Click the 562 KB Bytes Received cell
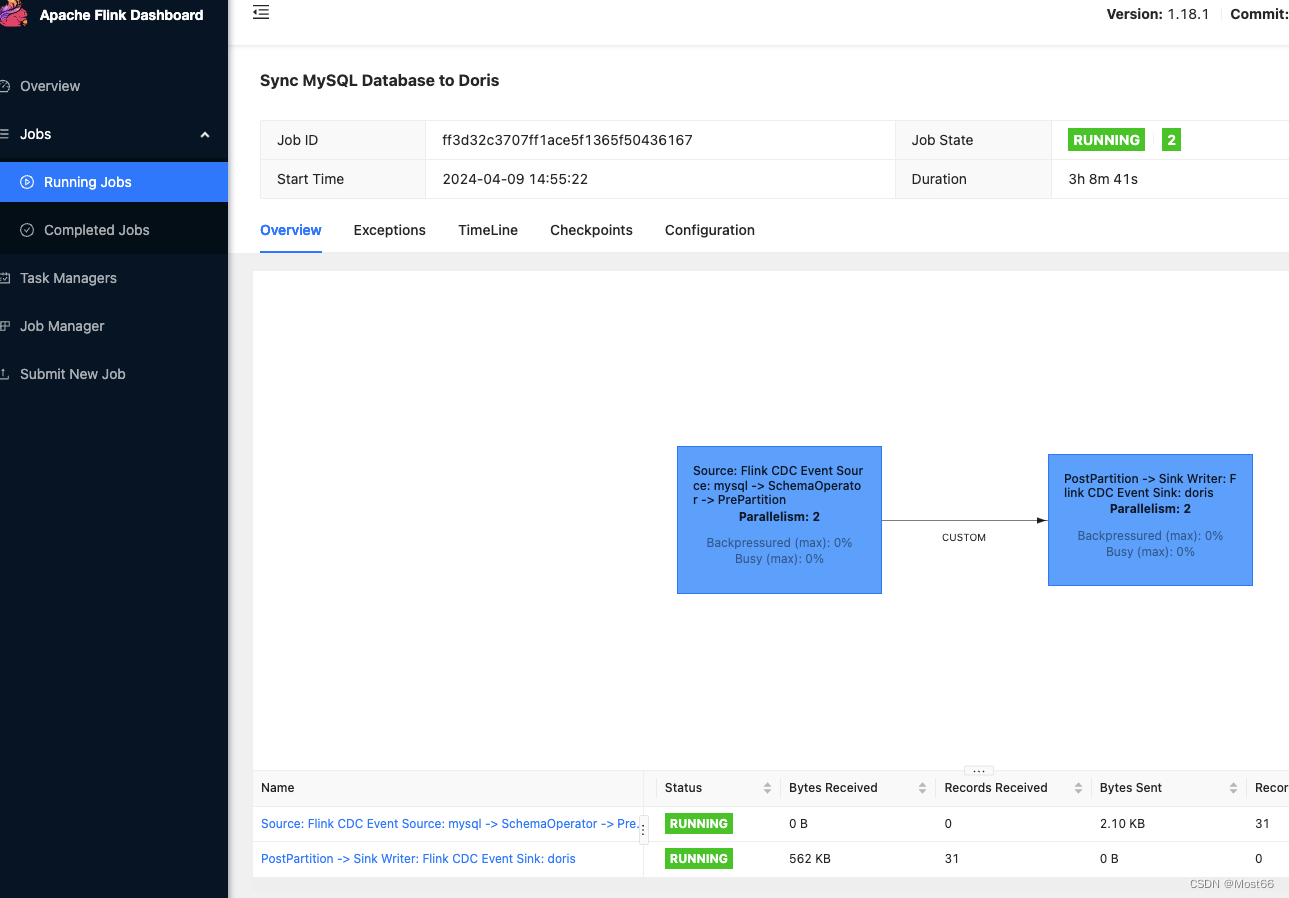This screenshot has height=898, width=1289. tap(810, 859)
